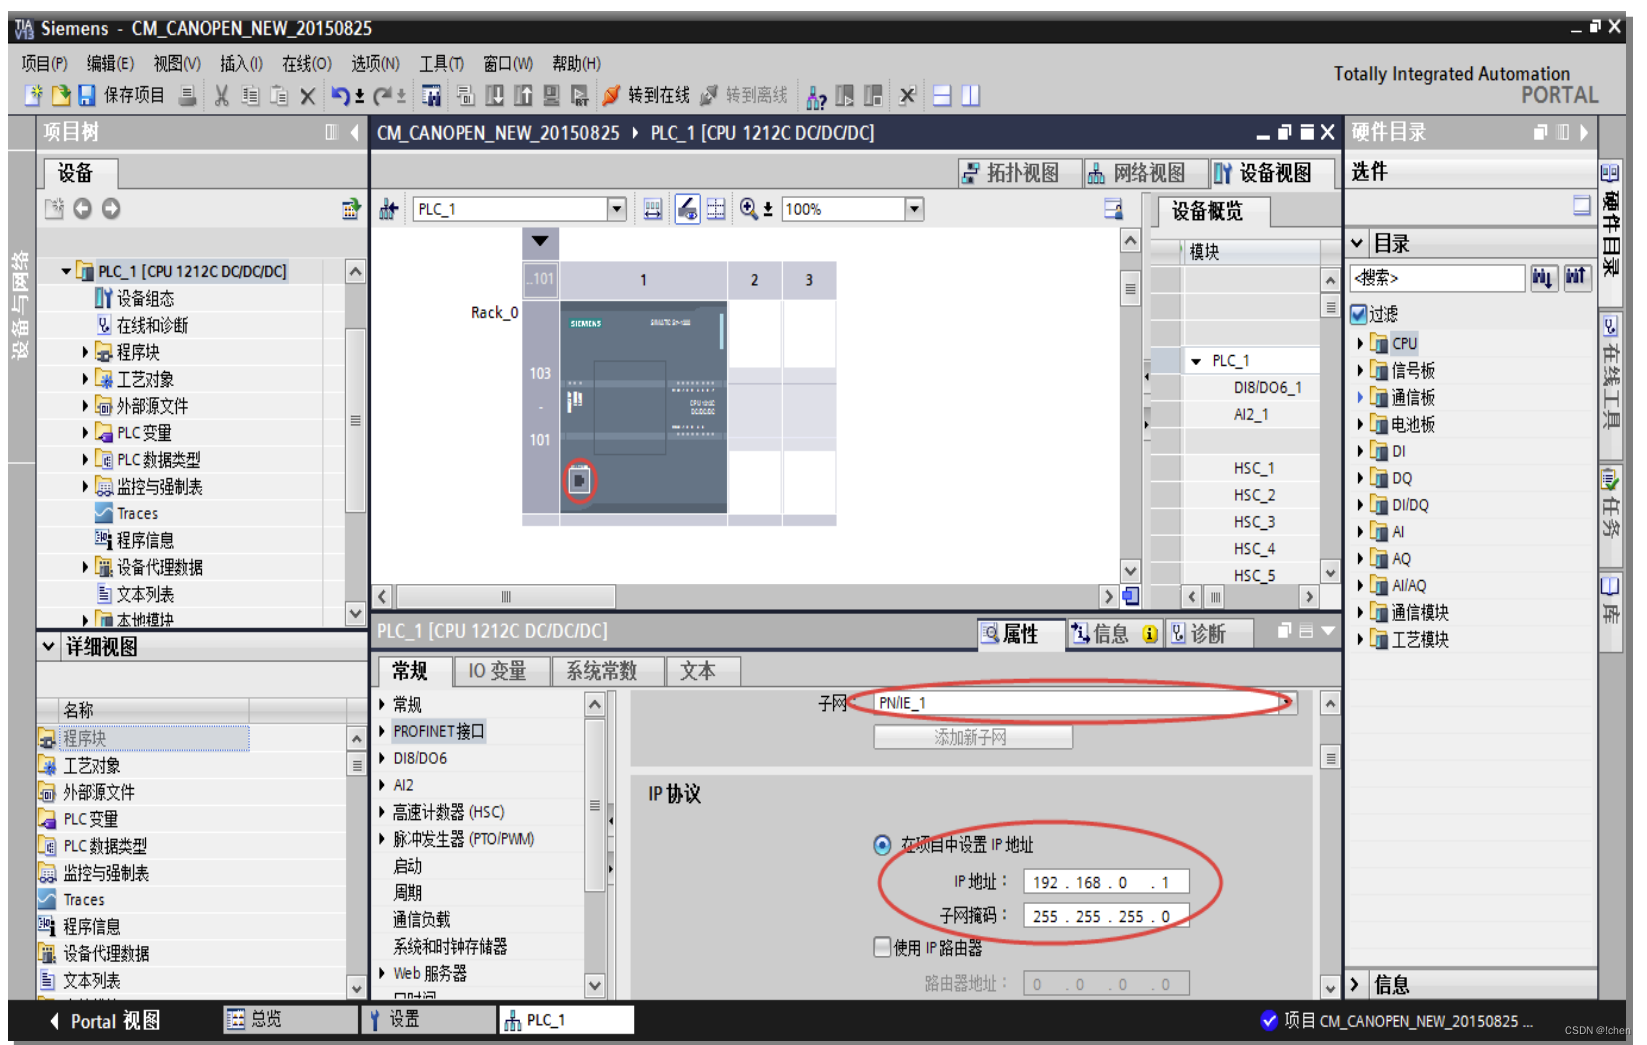Split editor space vertically
The image size is (1647, 1045).
[x=970, y=95]
